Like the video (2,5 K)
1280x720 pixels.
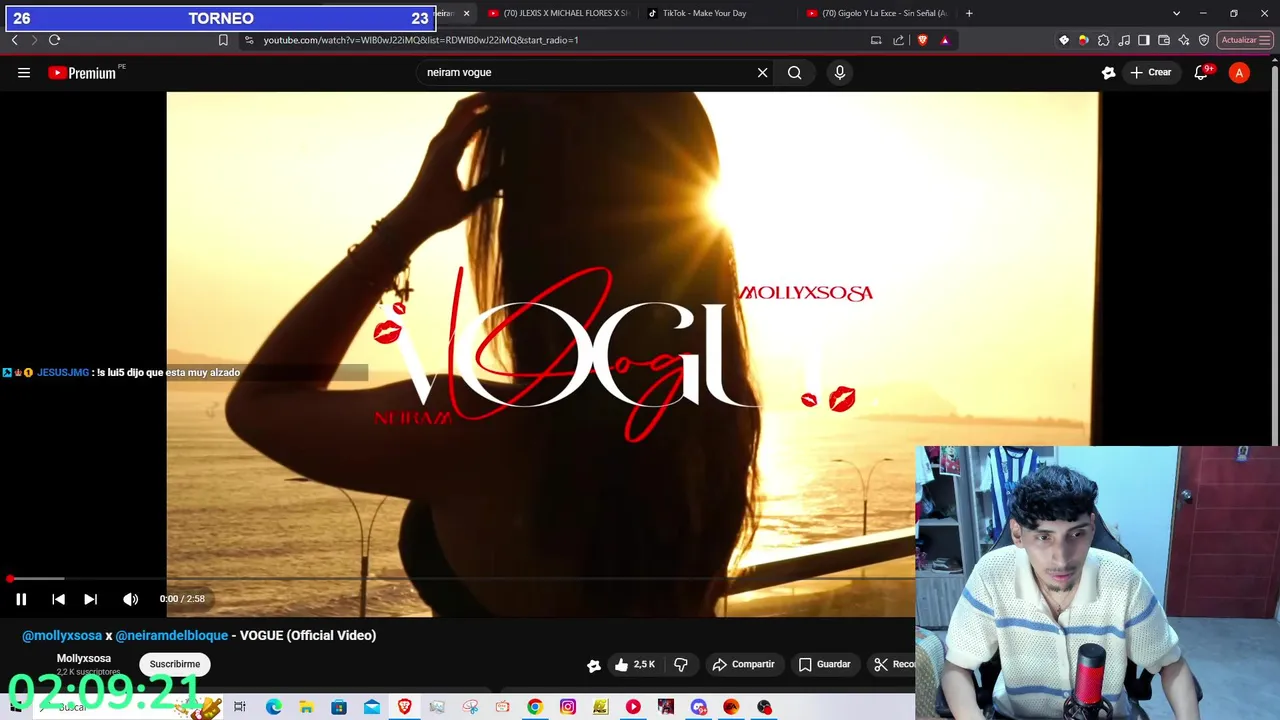(x=635, y=664)
